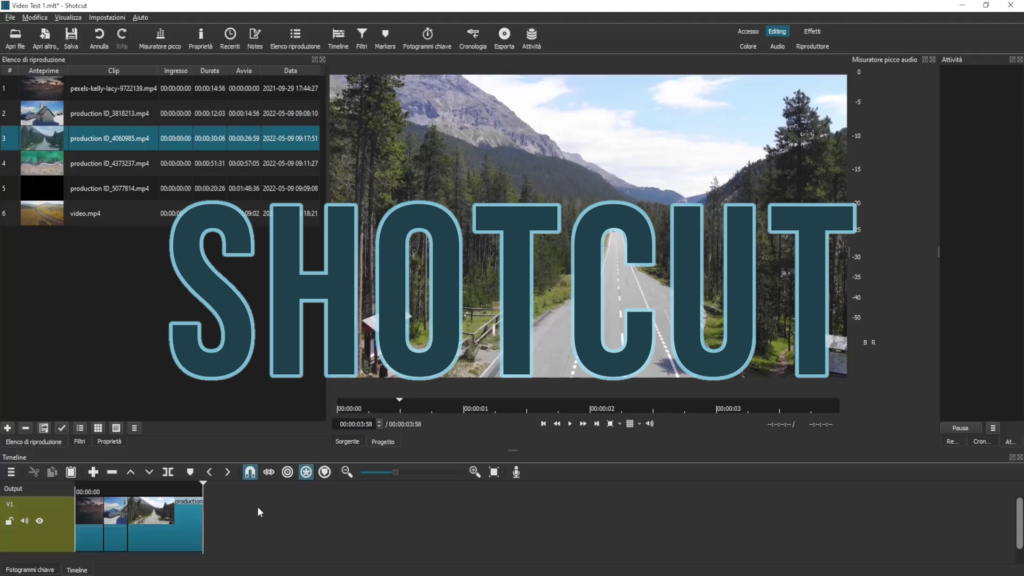This screenshot has width=1024, height=576.
Task: Open the player zoom dropdown arrow
Action: (x=620, y=424)
